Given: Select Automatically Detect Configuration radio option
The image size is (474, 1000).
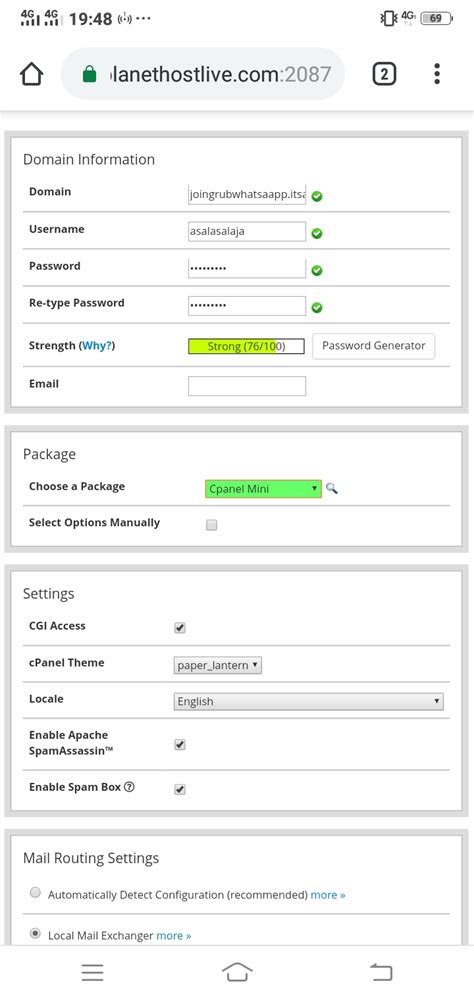Looking at the screenshot, I should [x=36, y=893].
